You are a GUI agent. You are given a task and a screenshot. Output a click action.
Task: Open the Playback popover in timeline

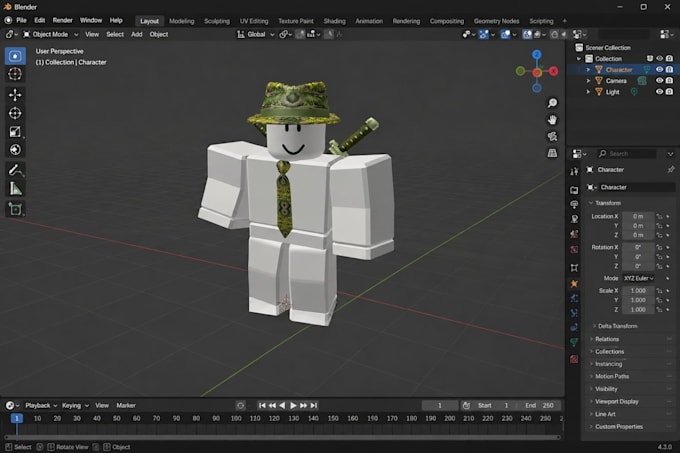point(41,405)
